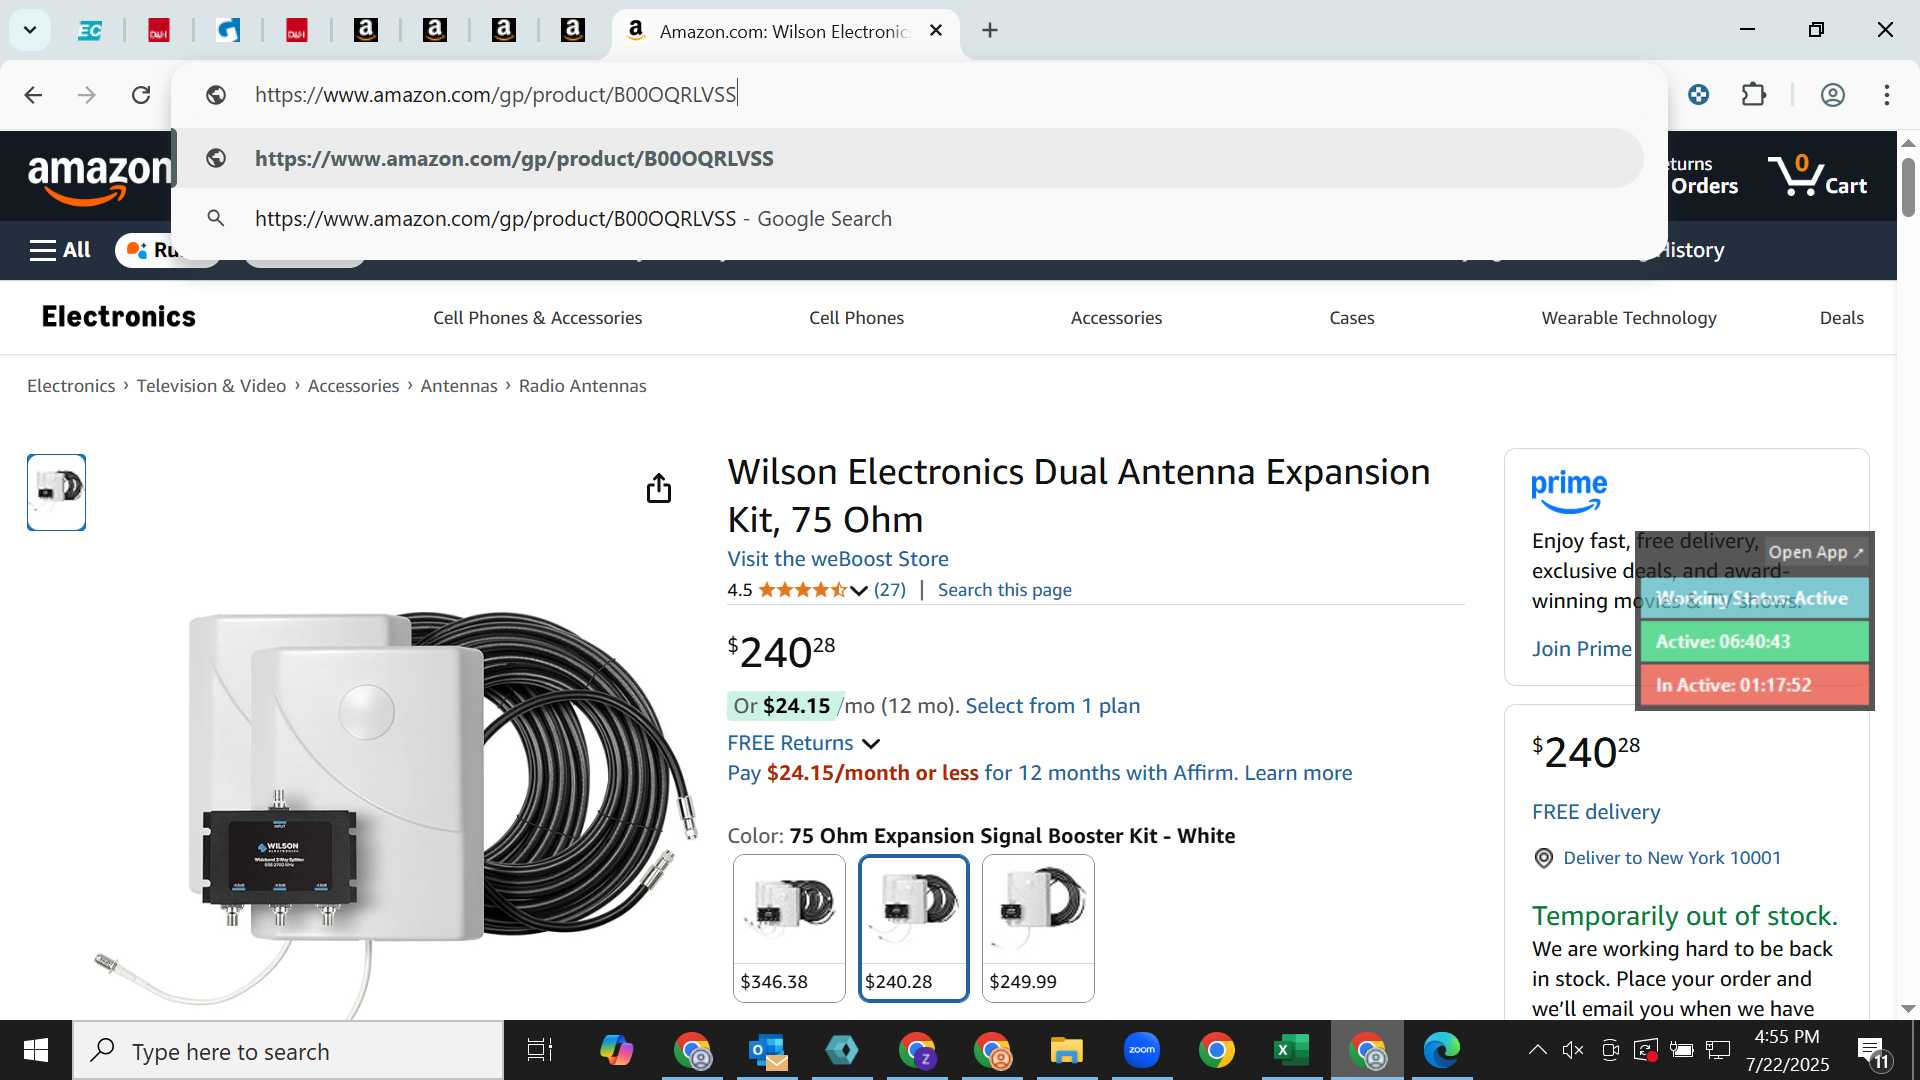Switch to the fourth tab with red icon
1920x1080 pixels.
[297, 31]
